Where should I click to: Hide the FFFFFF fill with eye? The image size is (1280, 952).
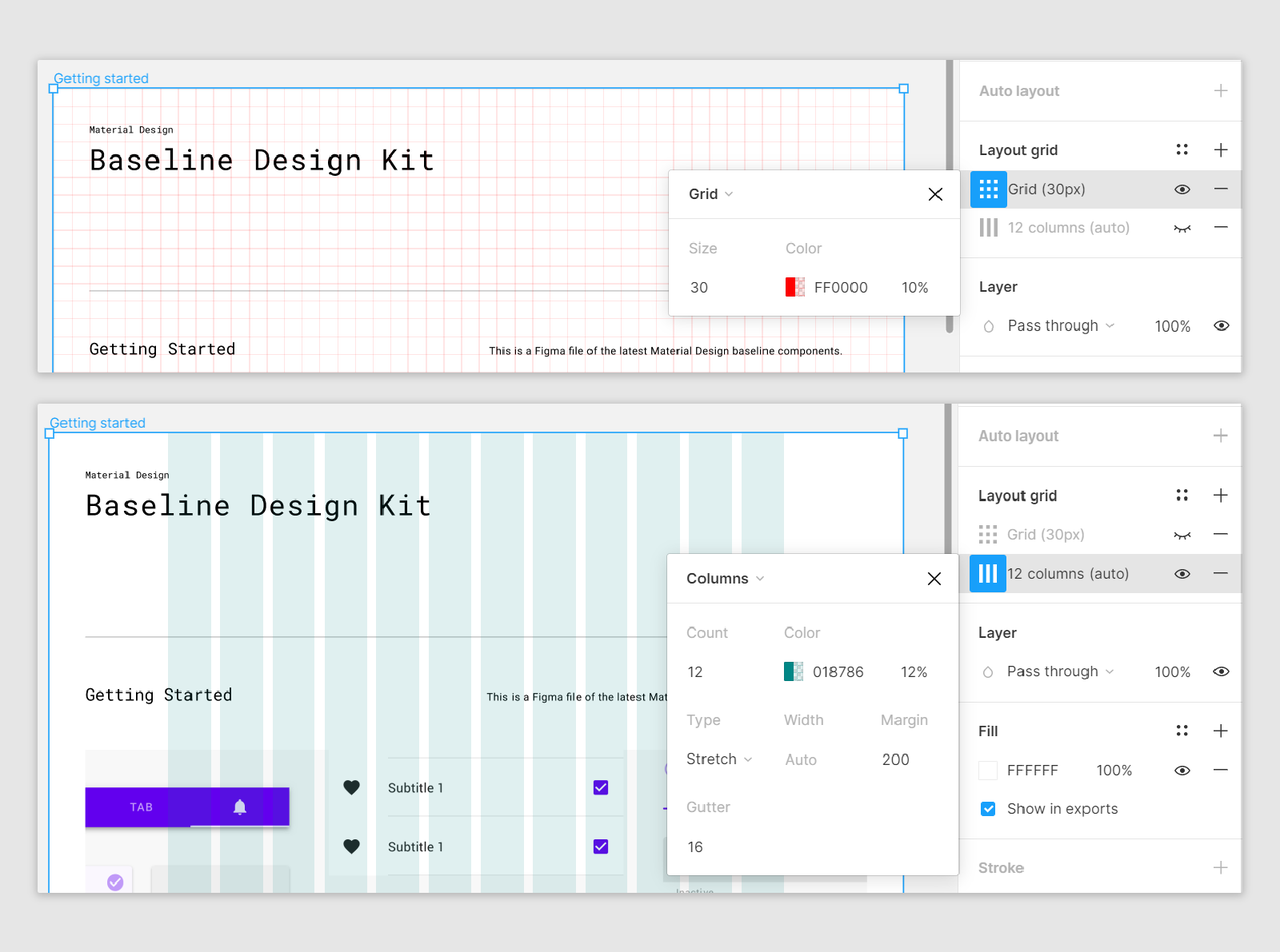[1182, 771]
